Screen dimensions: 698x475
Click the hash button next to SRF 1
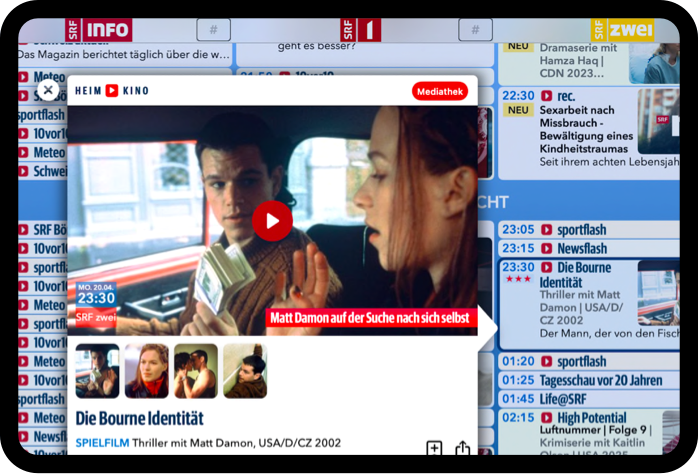[x=475, y=30]
